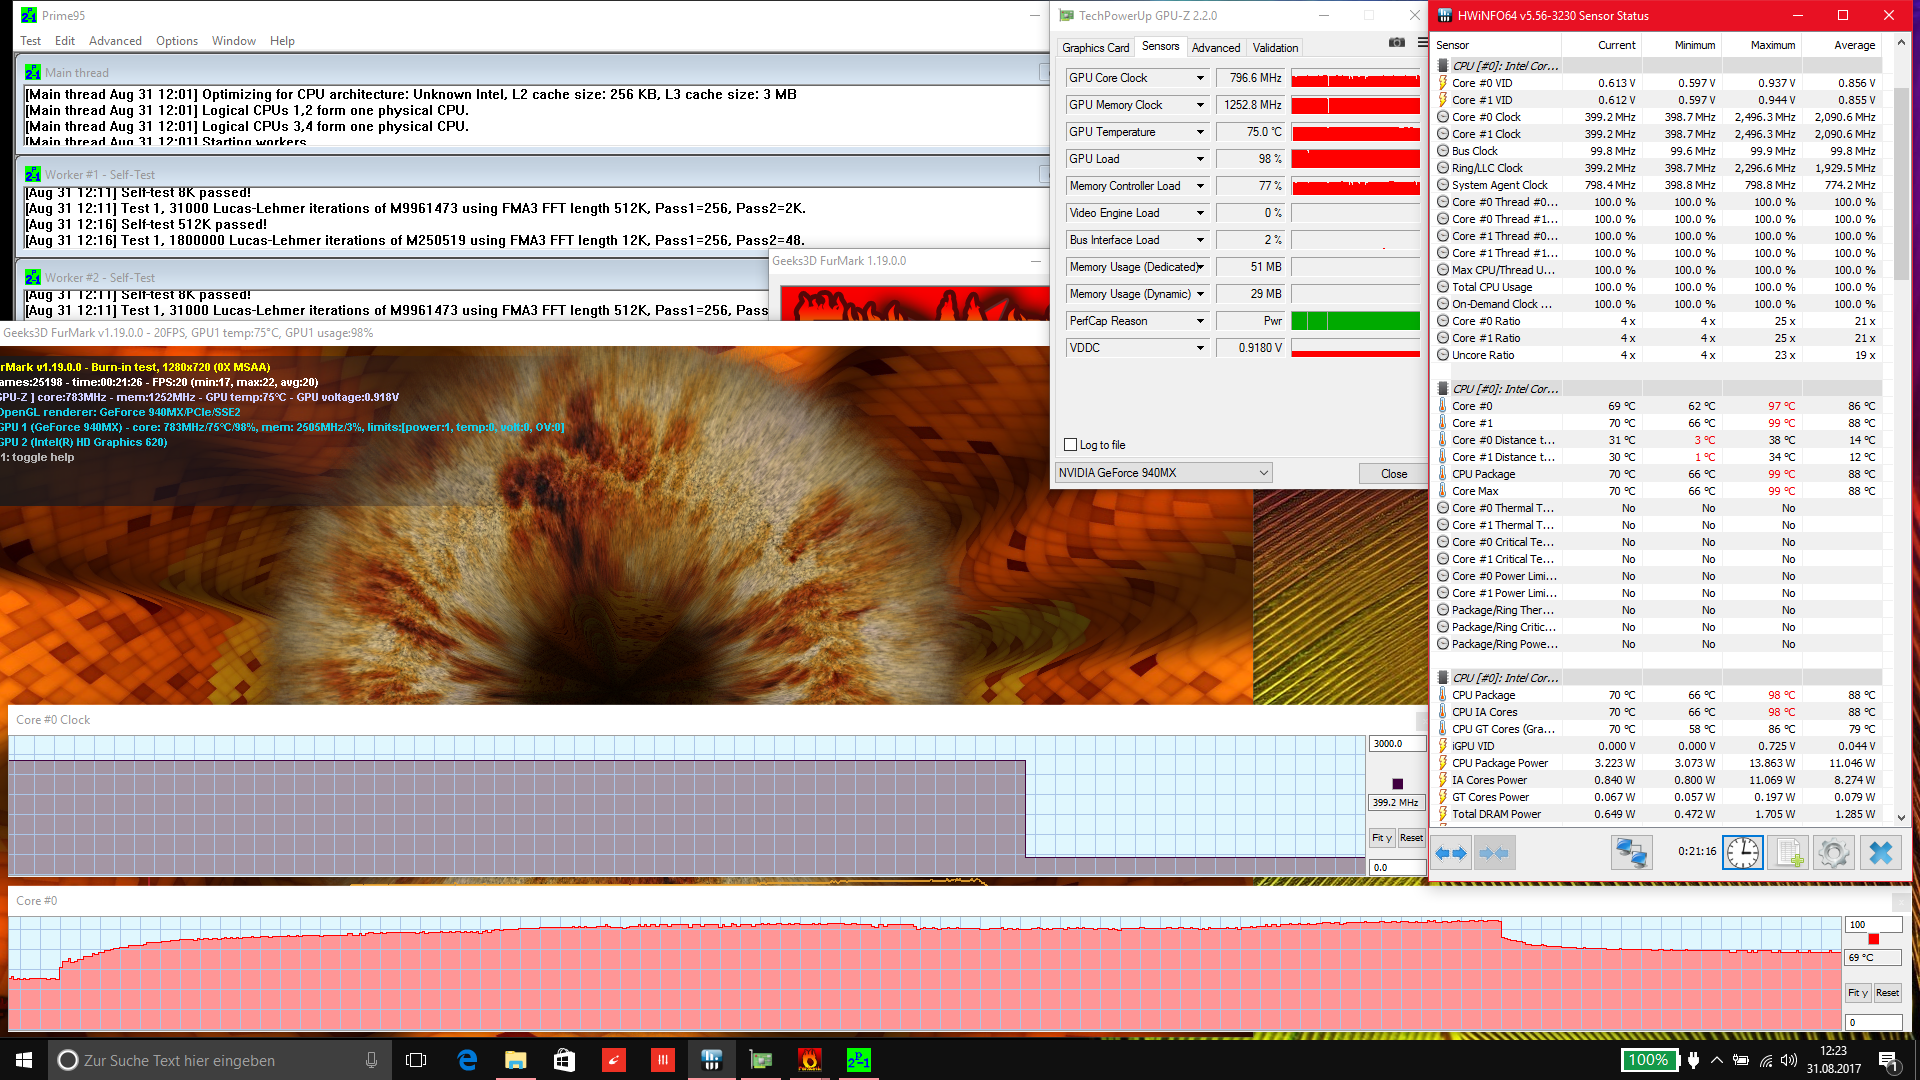Enable the Log to file checkbox
Image resolution: width=1920 pixels, height=1080 pixels.
(1071, 445)
